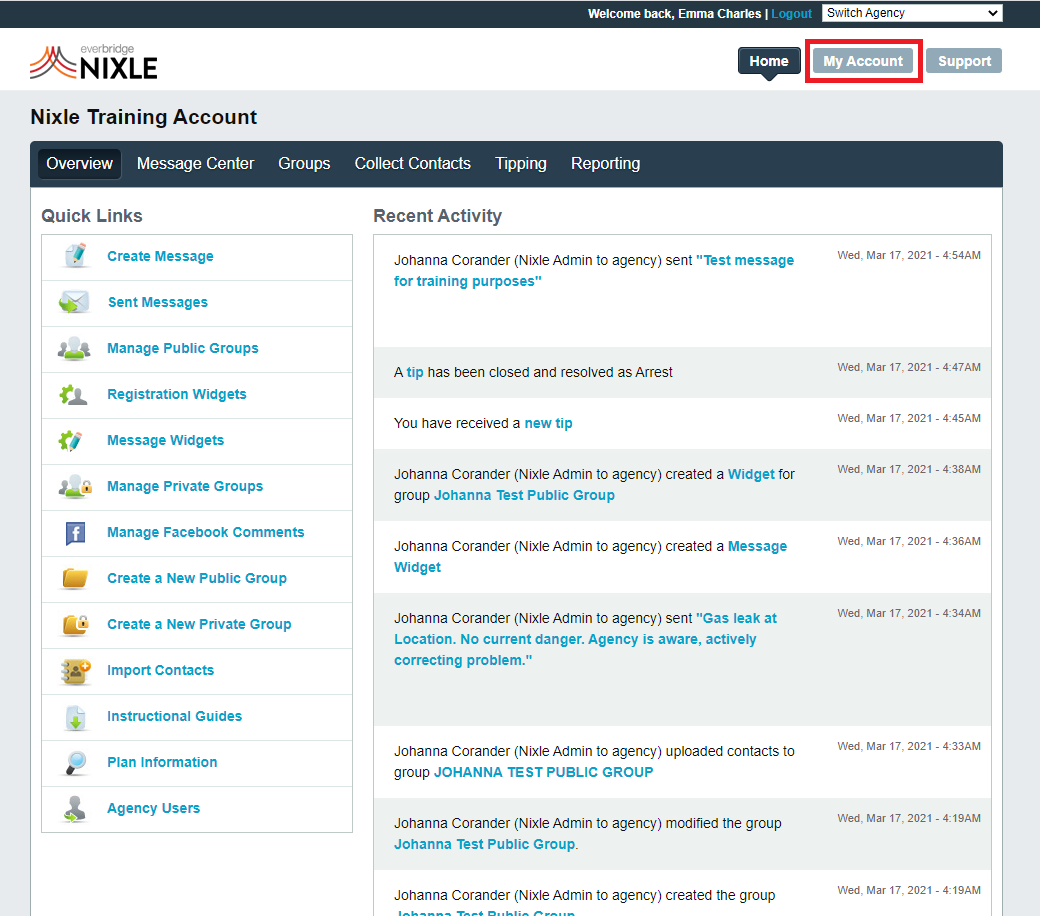Click the Sent Messages envelope icon

point(75,302)
